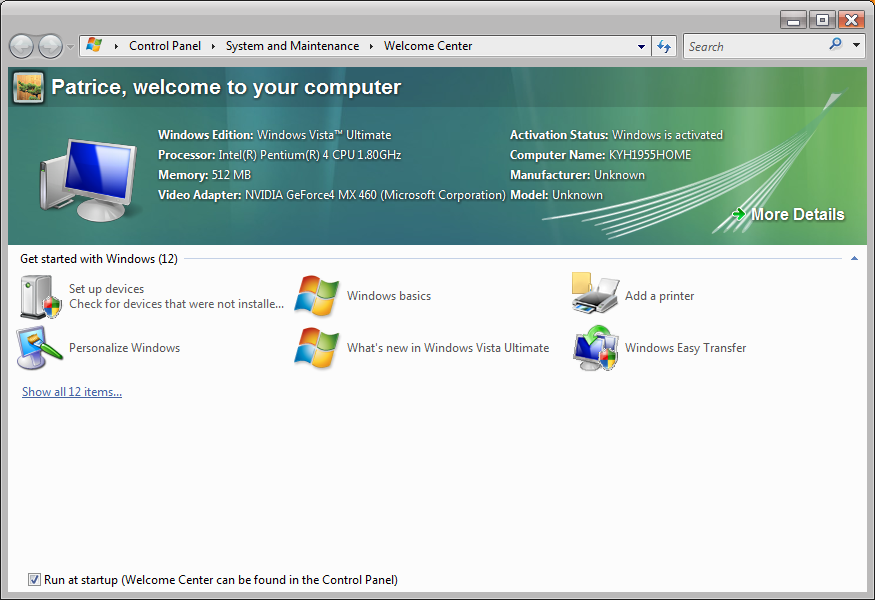Image resolution: width=875 pixels, height=600 pixels.
Task: Open the recent pages dropdown arrow
Action: 70,47
